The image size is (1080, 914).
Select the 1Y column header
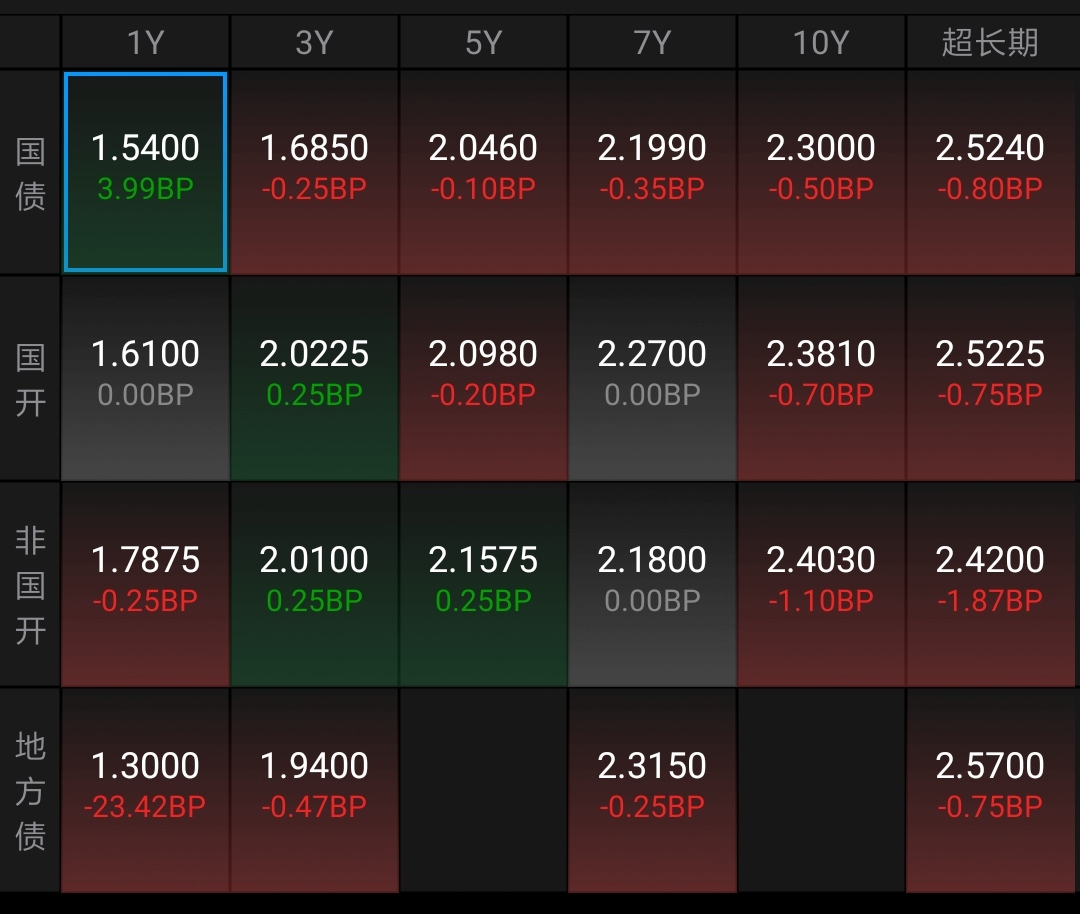coord(145,43)
